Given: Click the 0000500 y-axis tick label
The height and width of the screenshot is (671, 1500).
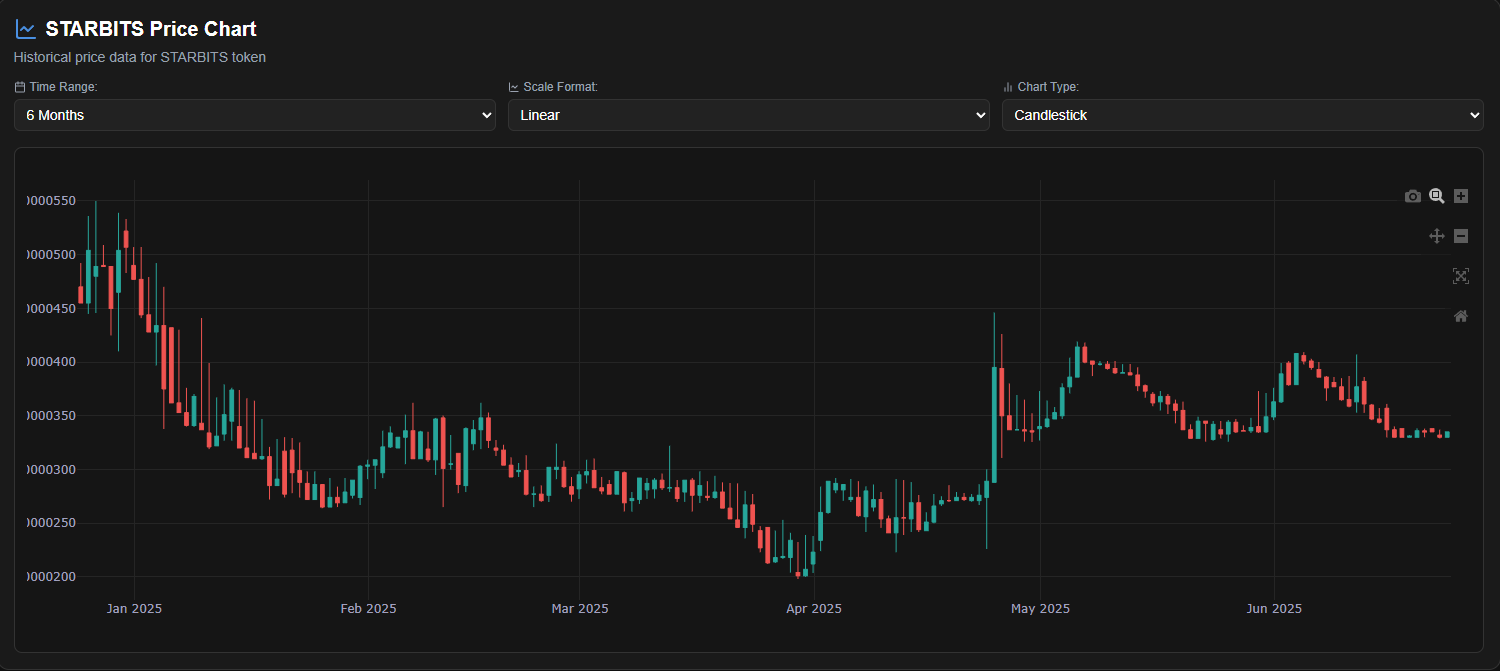Looking at the screenshot, I should tap(51, 254).
